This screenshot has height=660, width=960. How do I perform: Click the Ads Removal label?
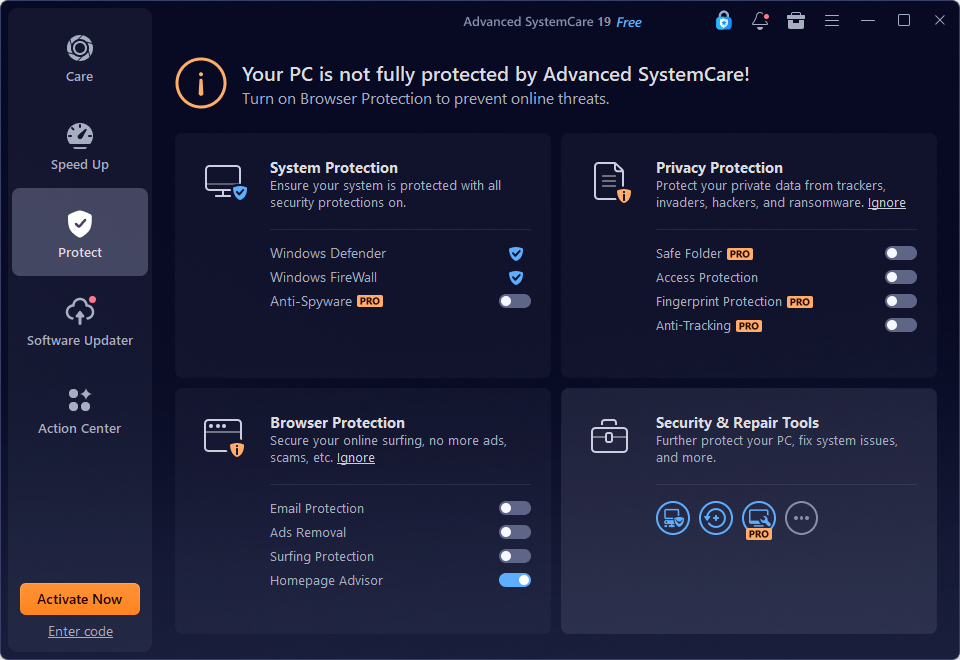pyautogui.click(x=308, y=533)
